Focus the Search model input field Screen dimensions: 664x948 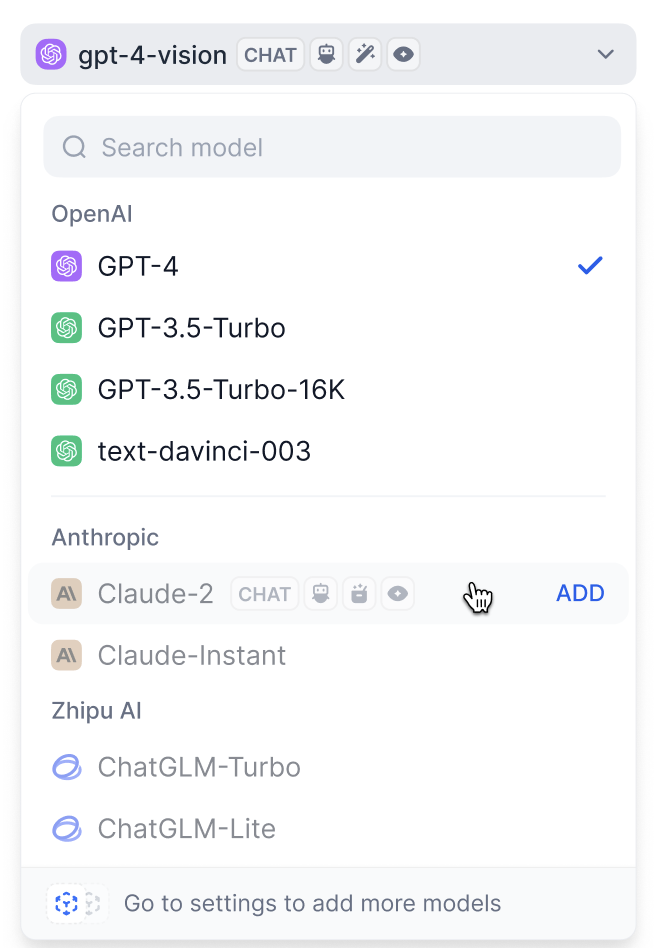click(x=332, y=148)
